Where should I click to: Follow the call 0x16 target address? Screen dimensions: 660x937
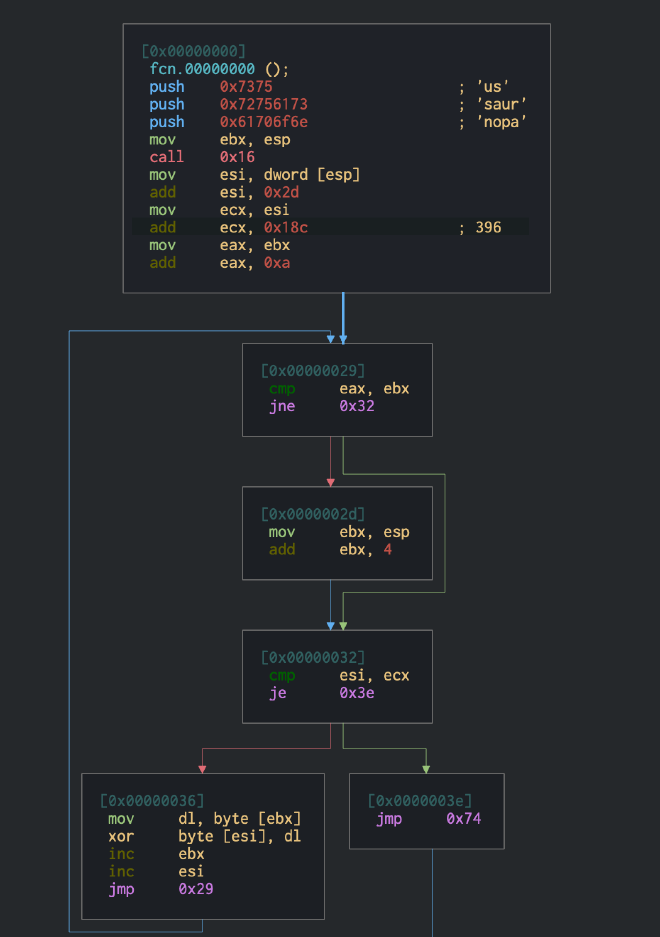click(x=237, y=157)
